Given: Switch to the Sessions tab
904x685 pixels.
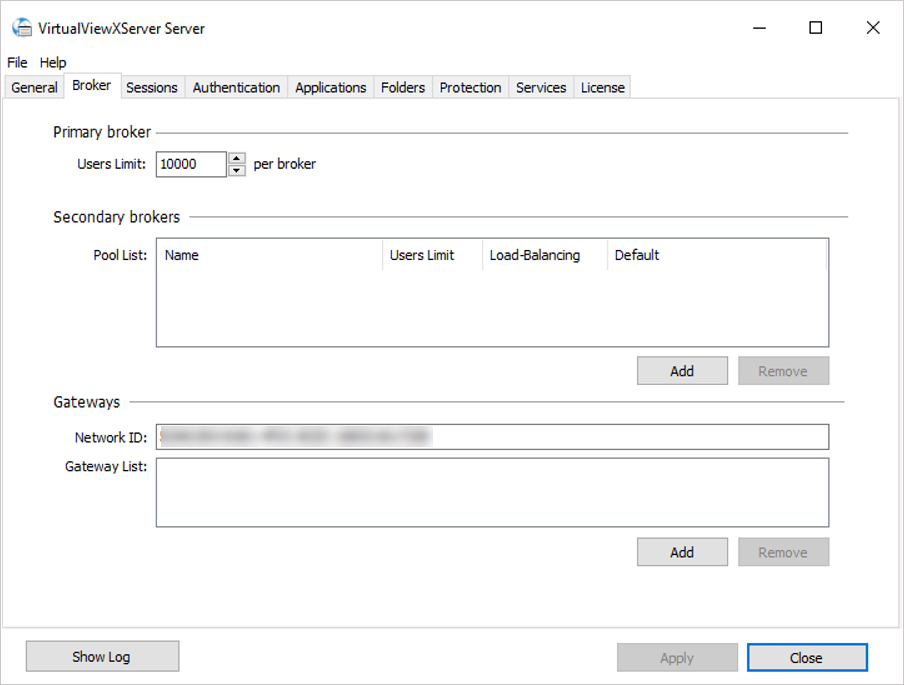Looking at the screenshot, I should [152, 87].
